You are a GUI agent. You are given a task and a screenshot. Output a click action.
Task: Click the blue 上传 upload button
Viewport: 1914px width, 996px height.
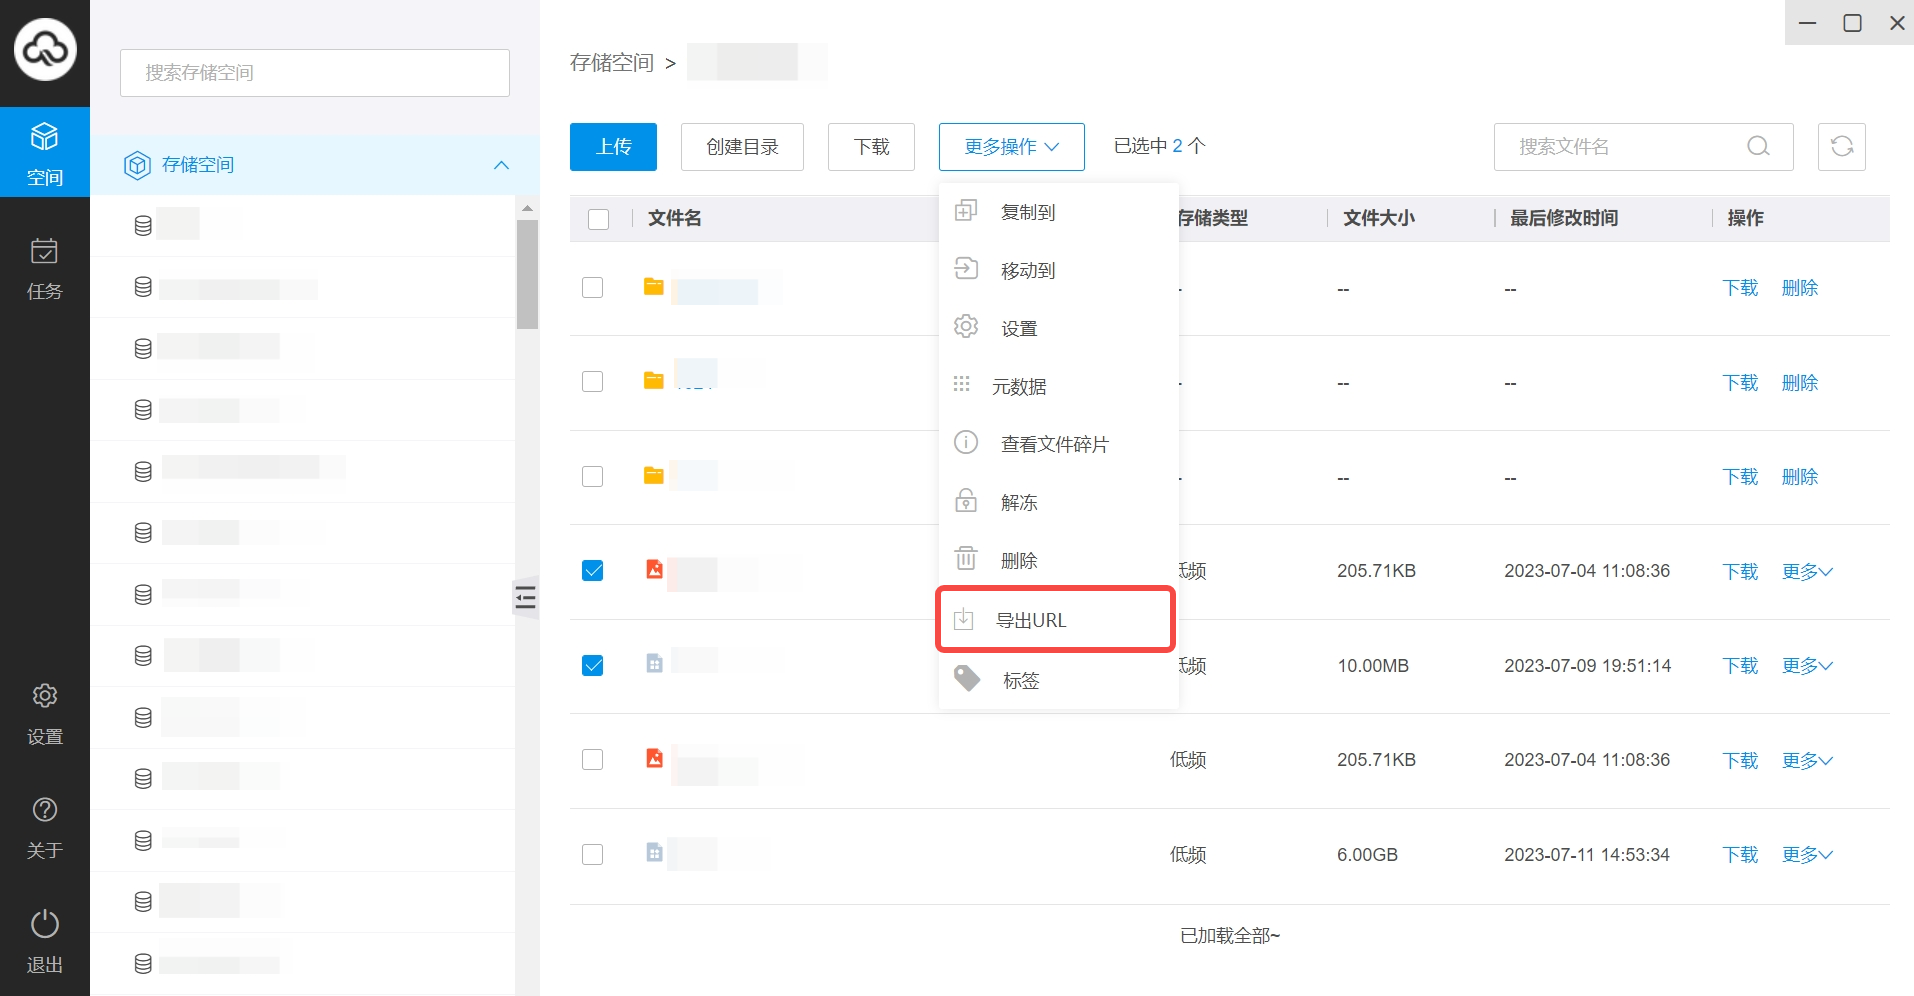pos(613,147)
